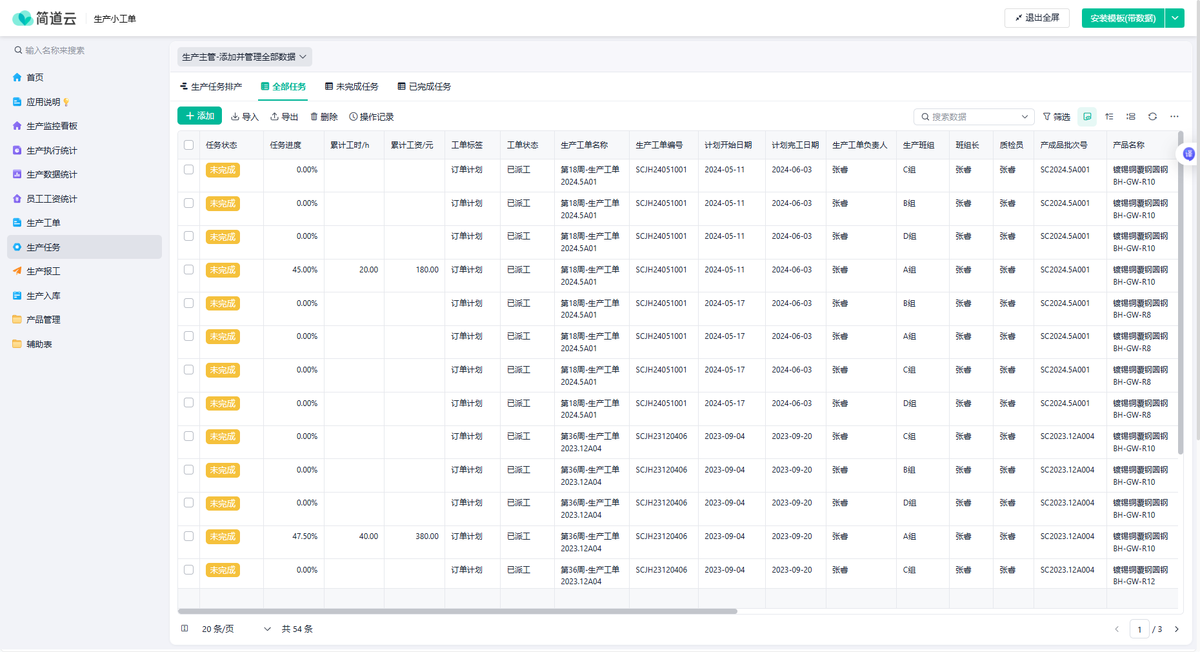Open the more options (…) toolbar menu
1200x652 pixels.
pos(1174,117)
